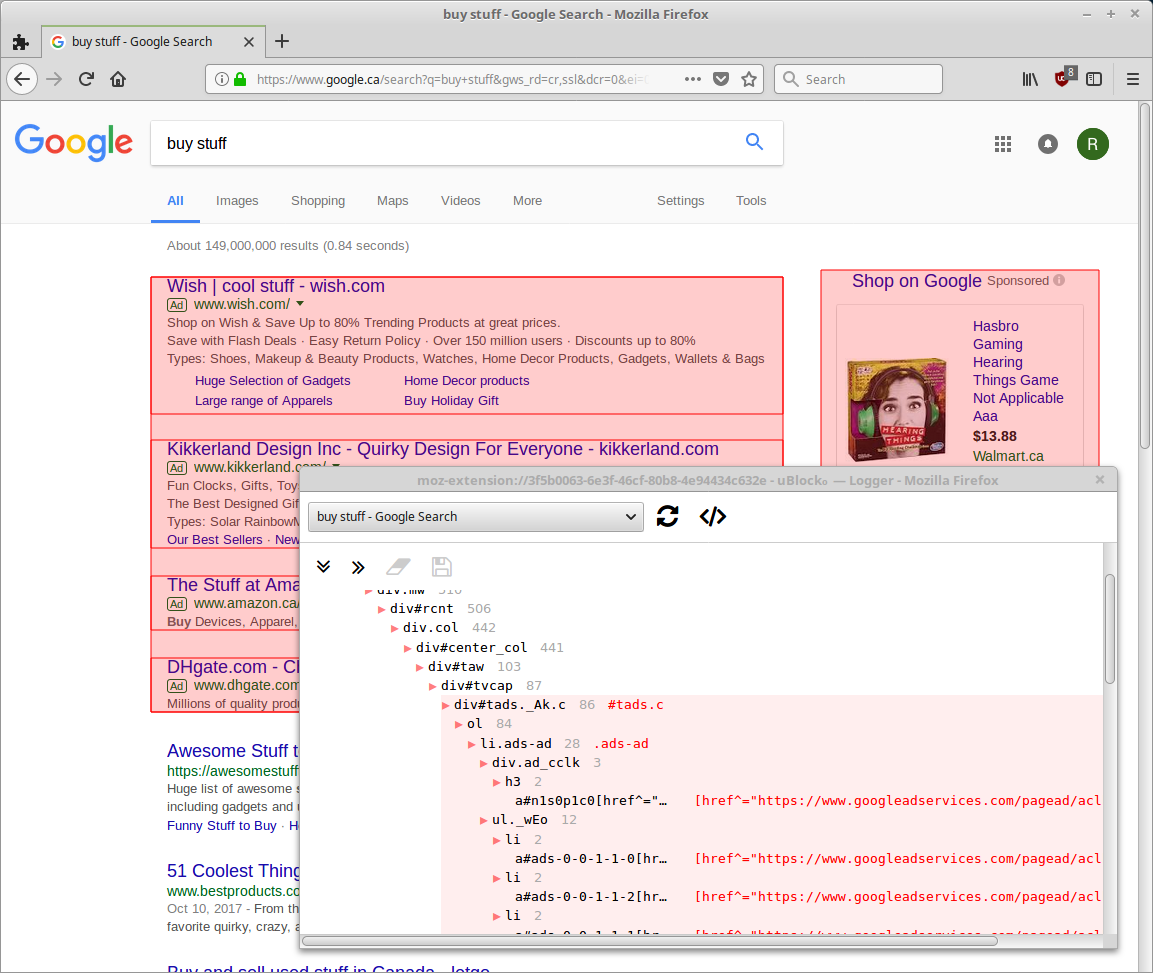
Task: Open the More results menu
Action: click(527, 201)
